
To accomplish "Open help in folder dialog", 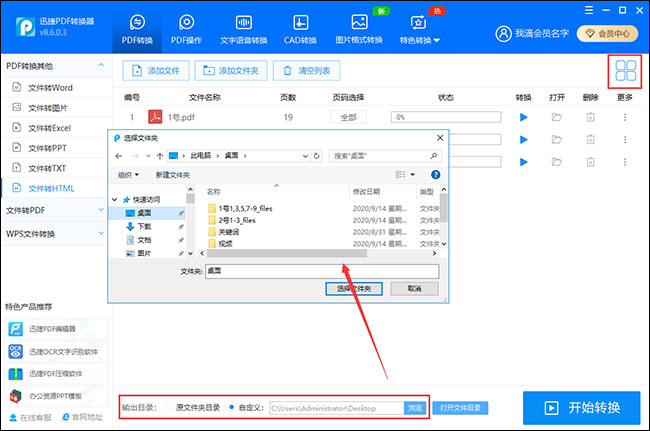I will (x=435, y=174).
